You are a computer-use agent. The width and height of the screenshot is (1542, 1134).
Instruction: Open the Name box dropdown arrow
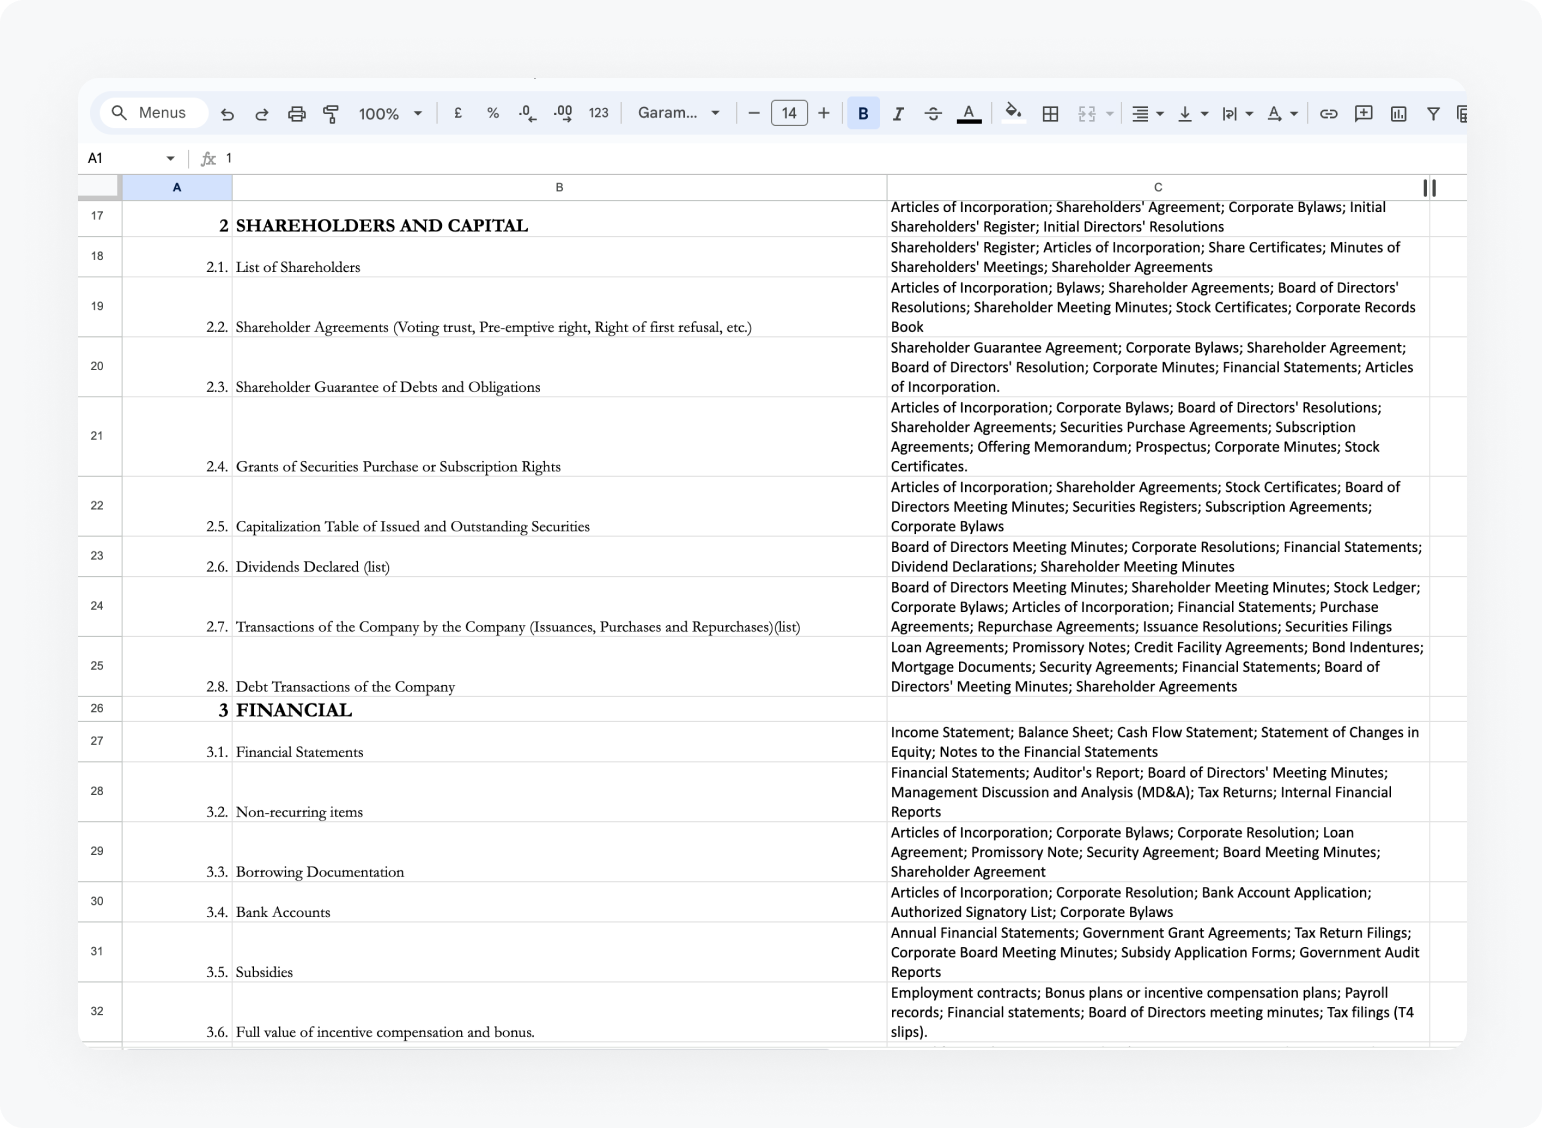tap(170, 158)
